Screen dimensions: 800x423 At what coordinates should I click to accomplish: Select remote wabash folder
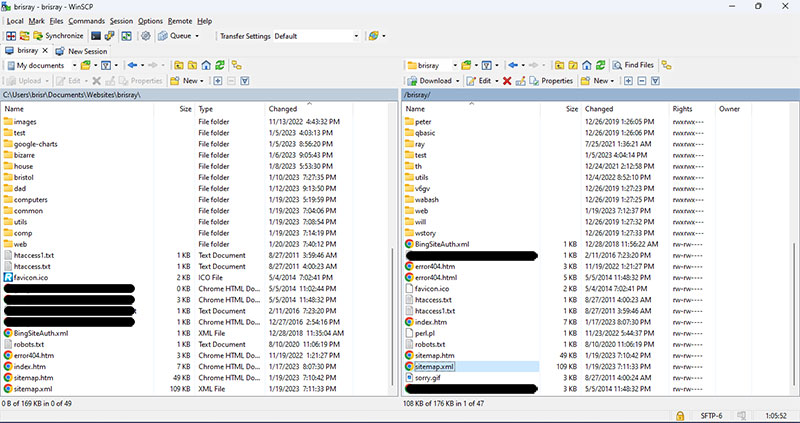[421, 200]
